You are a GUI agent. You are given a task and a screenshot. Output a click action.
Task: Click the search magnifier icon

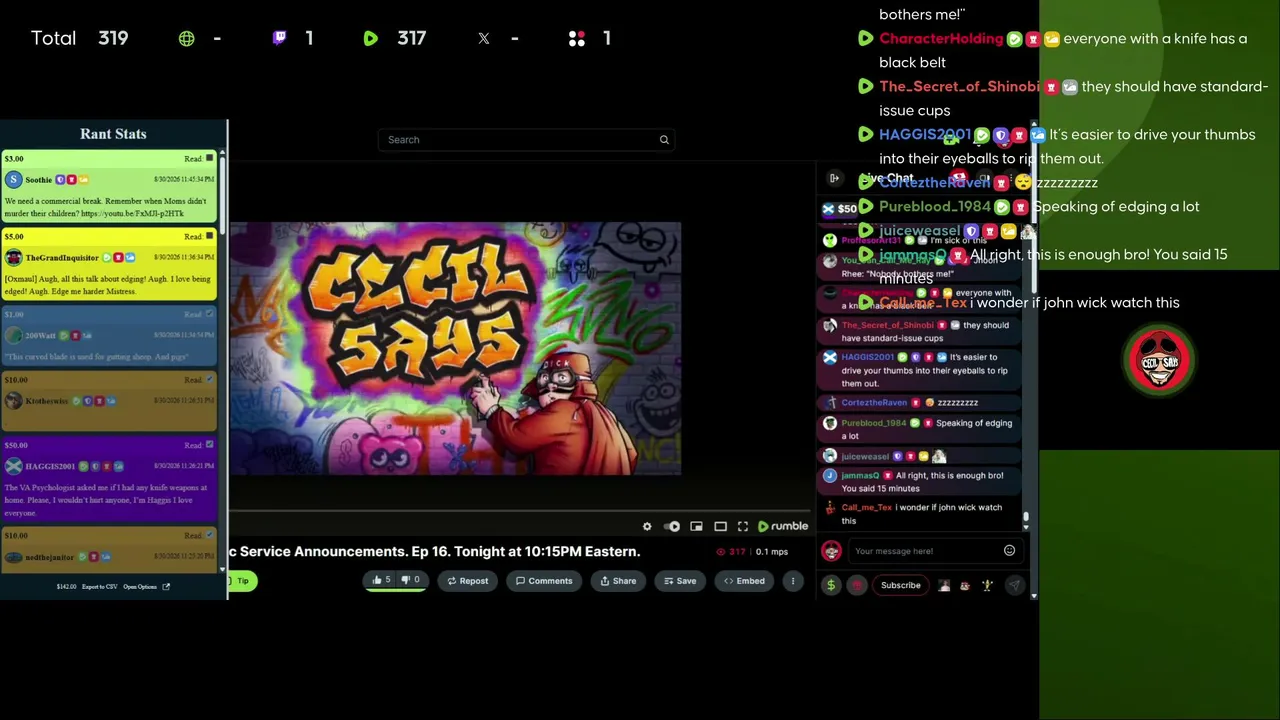[x=664, y=140]
